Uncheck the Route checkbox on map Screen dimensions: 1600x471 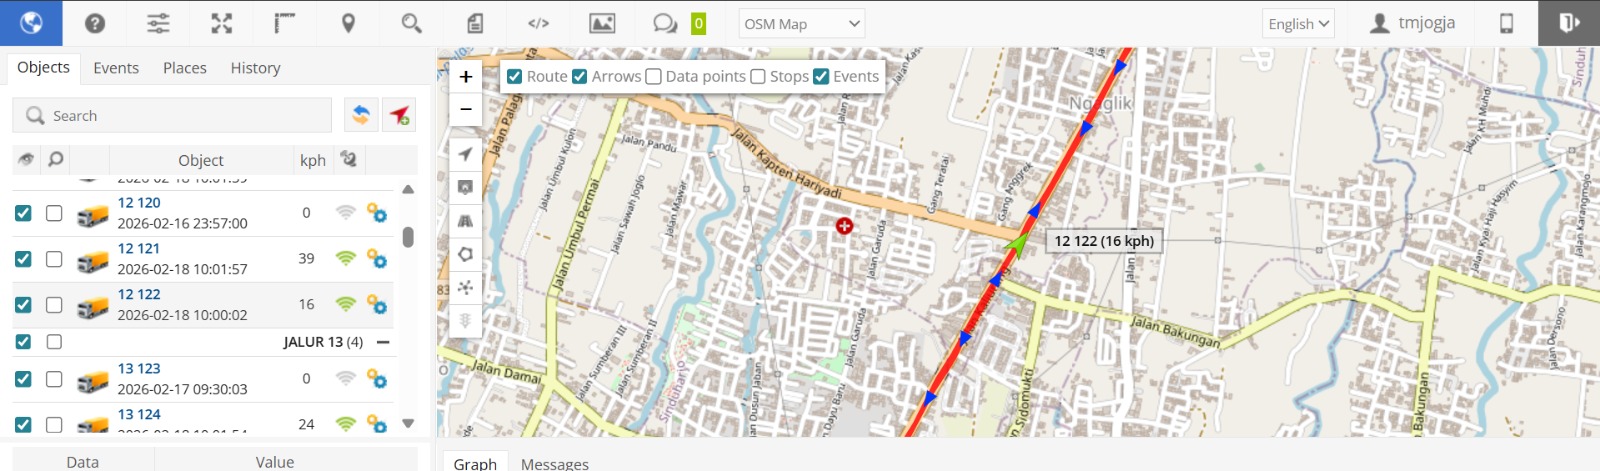point(514,76)
